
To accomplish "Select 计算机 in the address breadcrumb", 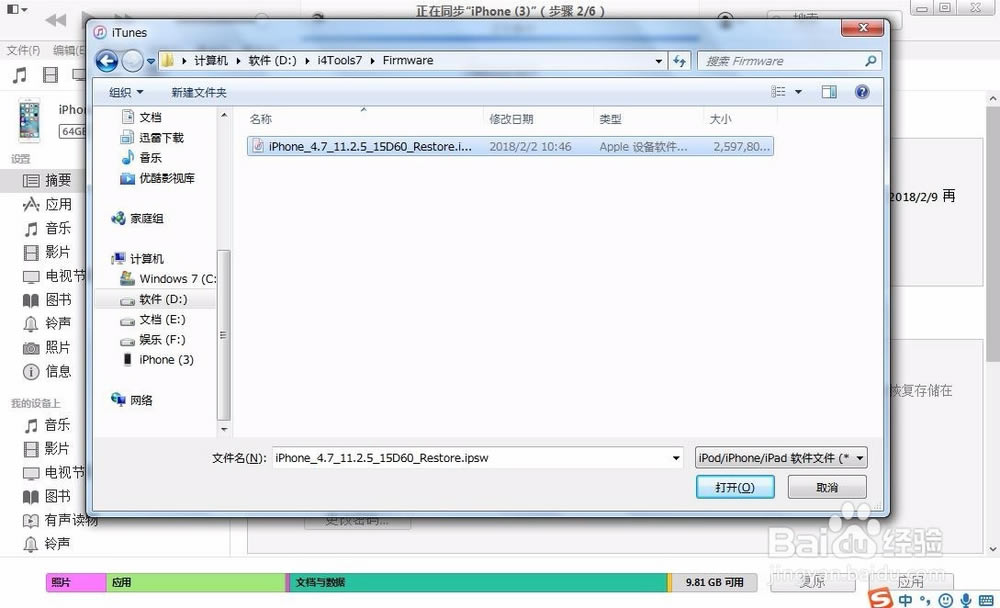I will [x=210, y=61].
